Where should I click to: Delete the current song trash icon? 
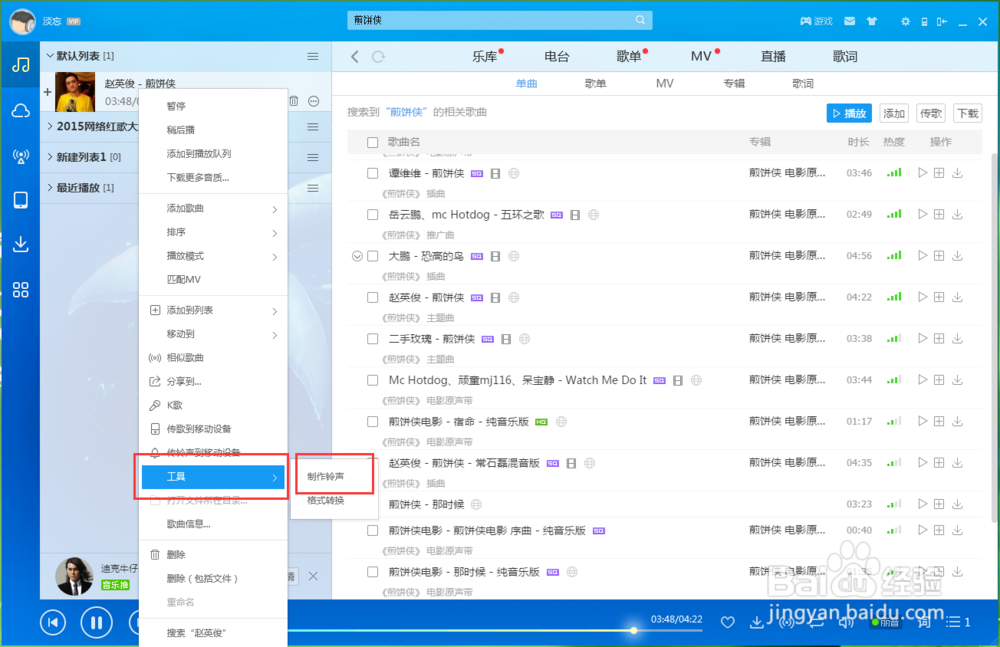(294, 101)
